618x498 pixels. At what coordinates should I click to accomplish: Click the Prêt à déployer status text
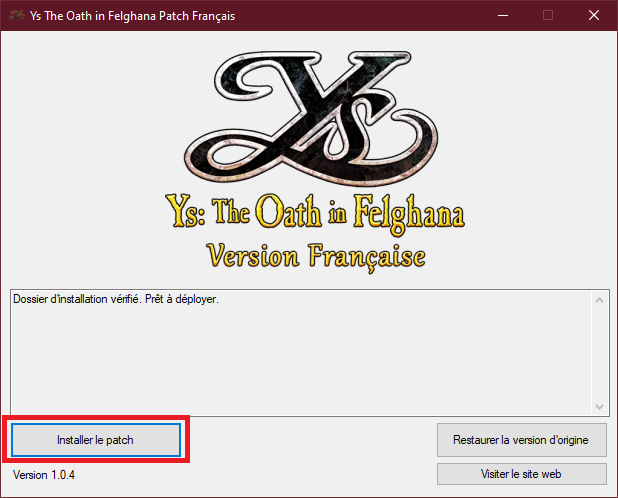[x=187, y=300]
